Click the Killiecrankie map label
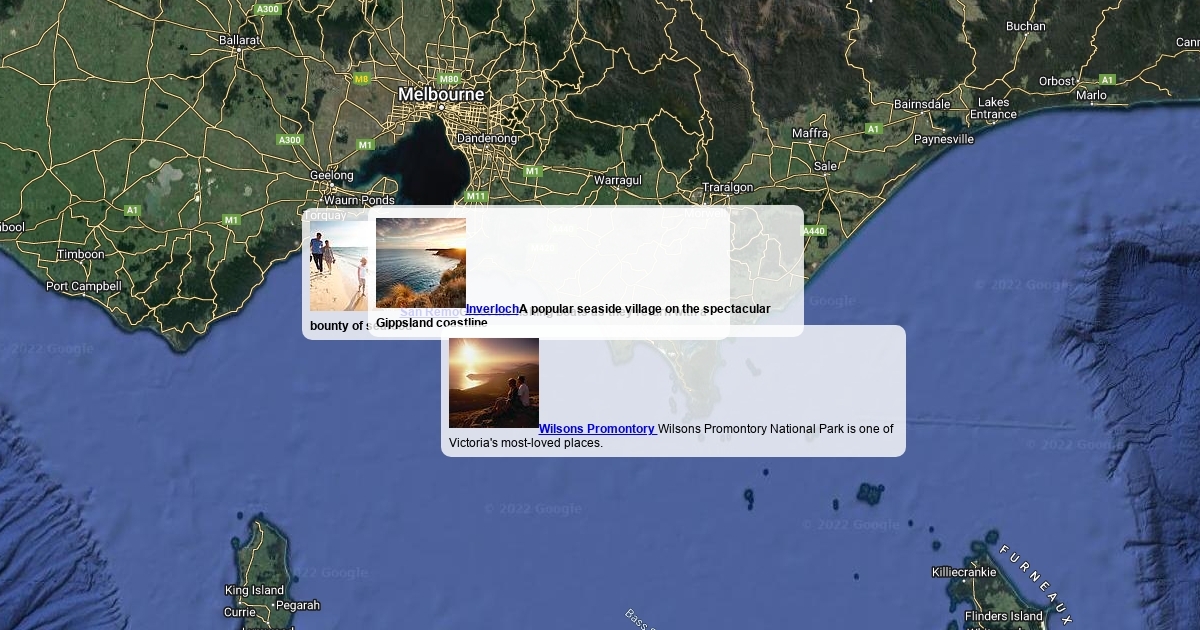 [x=964, y=572]
